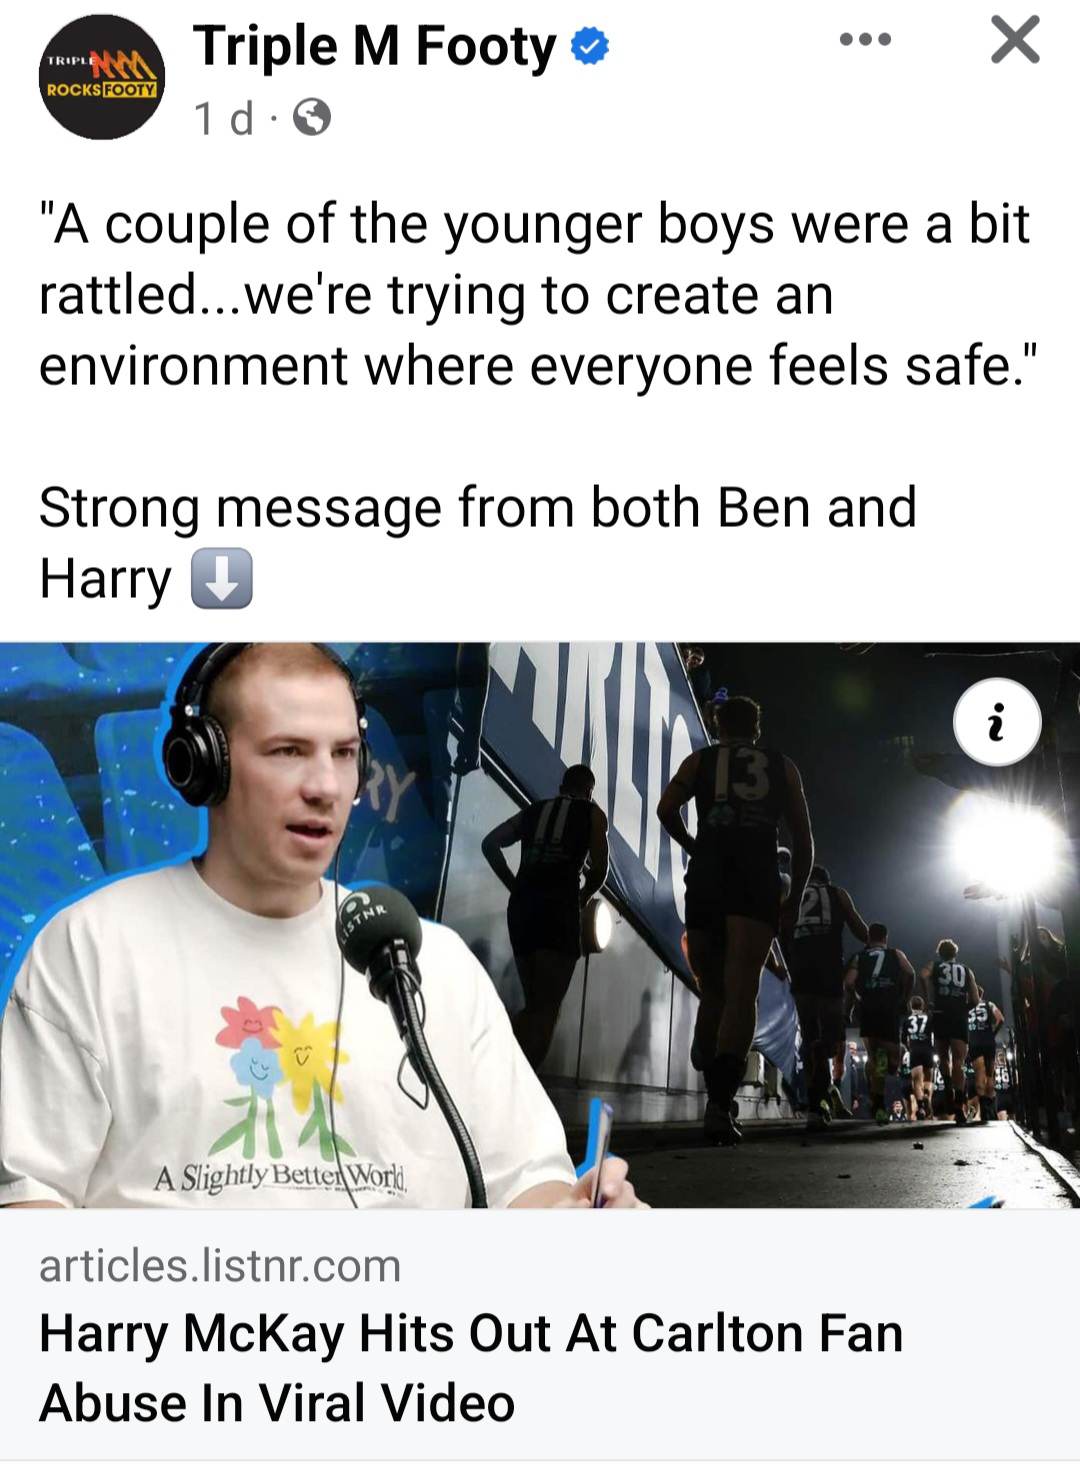1080x1469 pixels.
Task: Click the globe public audience icon
Action: coord(311,119)
